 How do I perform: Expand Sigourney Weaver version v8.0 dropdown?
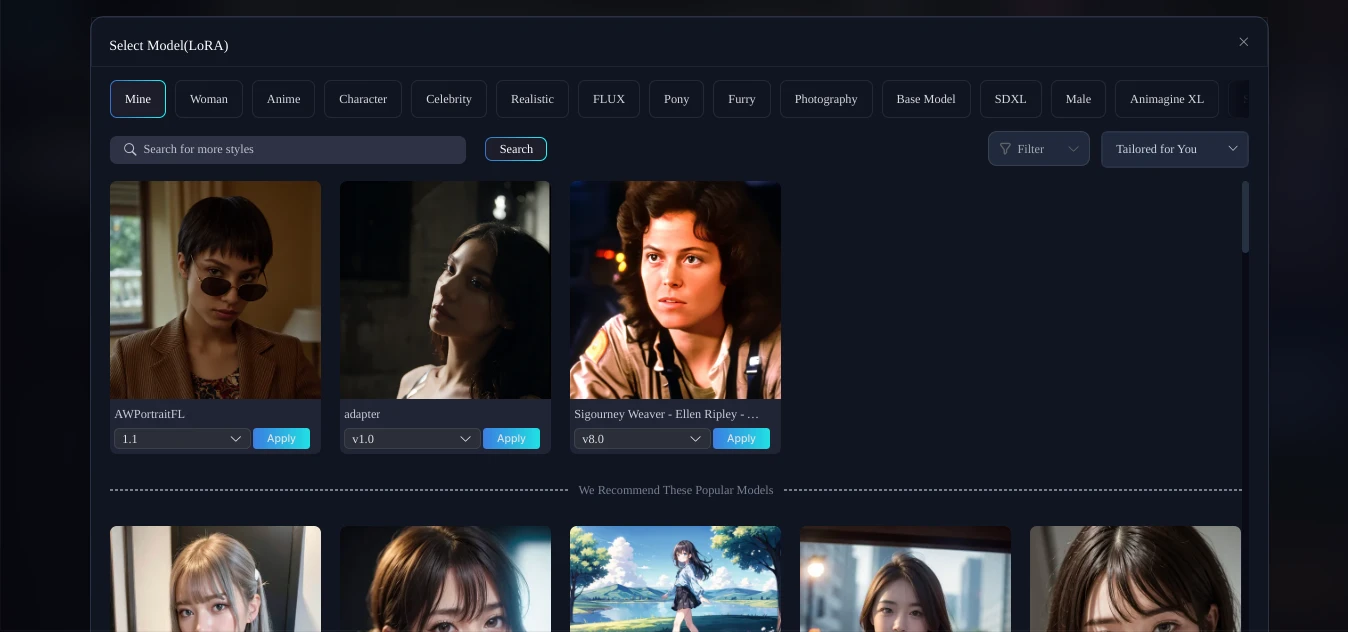[x=642, y=439]
